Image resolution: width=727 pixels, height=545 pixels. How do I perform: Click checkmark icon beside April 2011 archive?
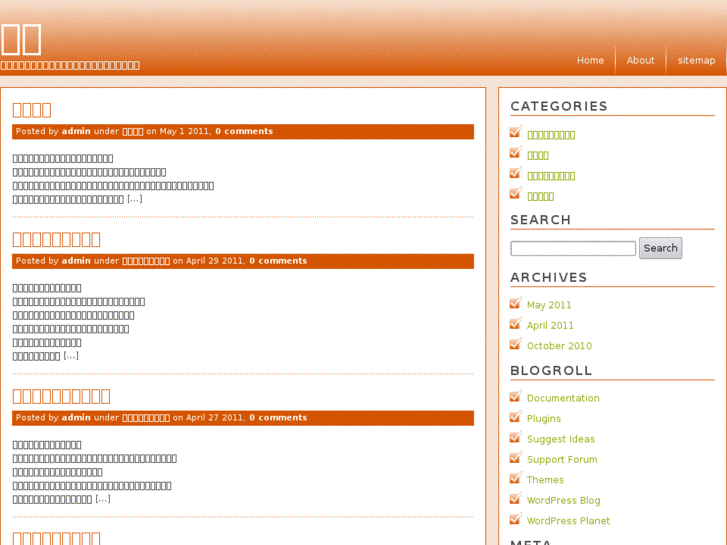[x=516, y=323]
